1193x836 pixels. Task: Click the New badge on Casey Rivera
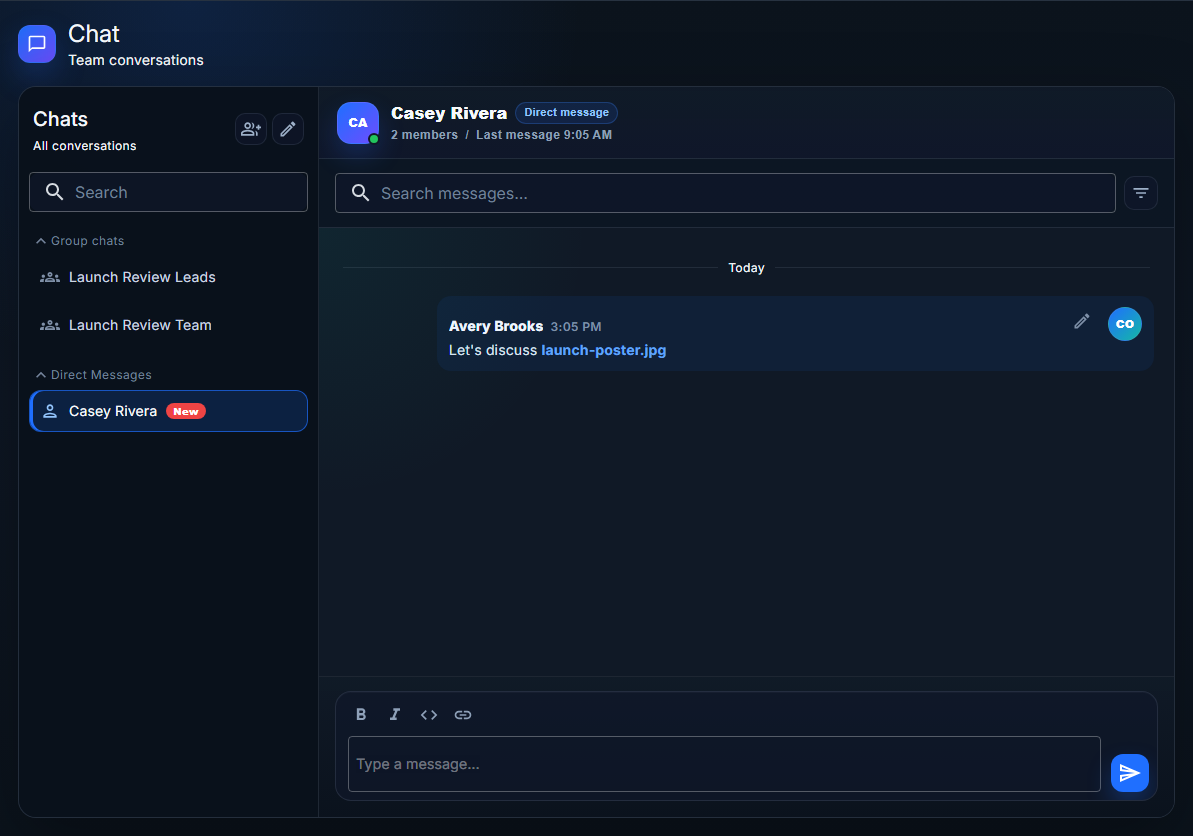tap(186, 412)
